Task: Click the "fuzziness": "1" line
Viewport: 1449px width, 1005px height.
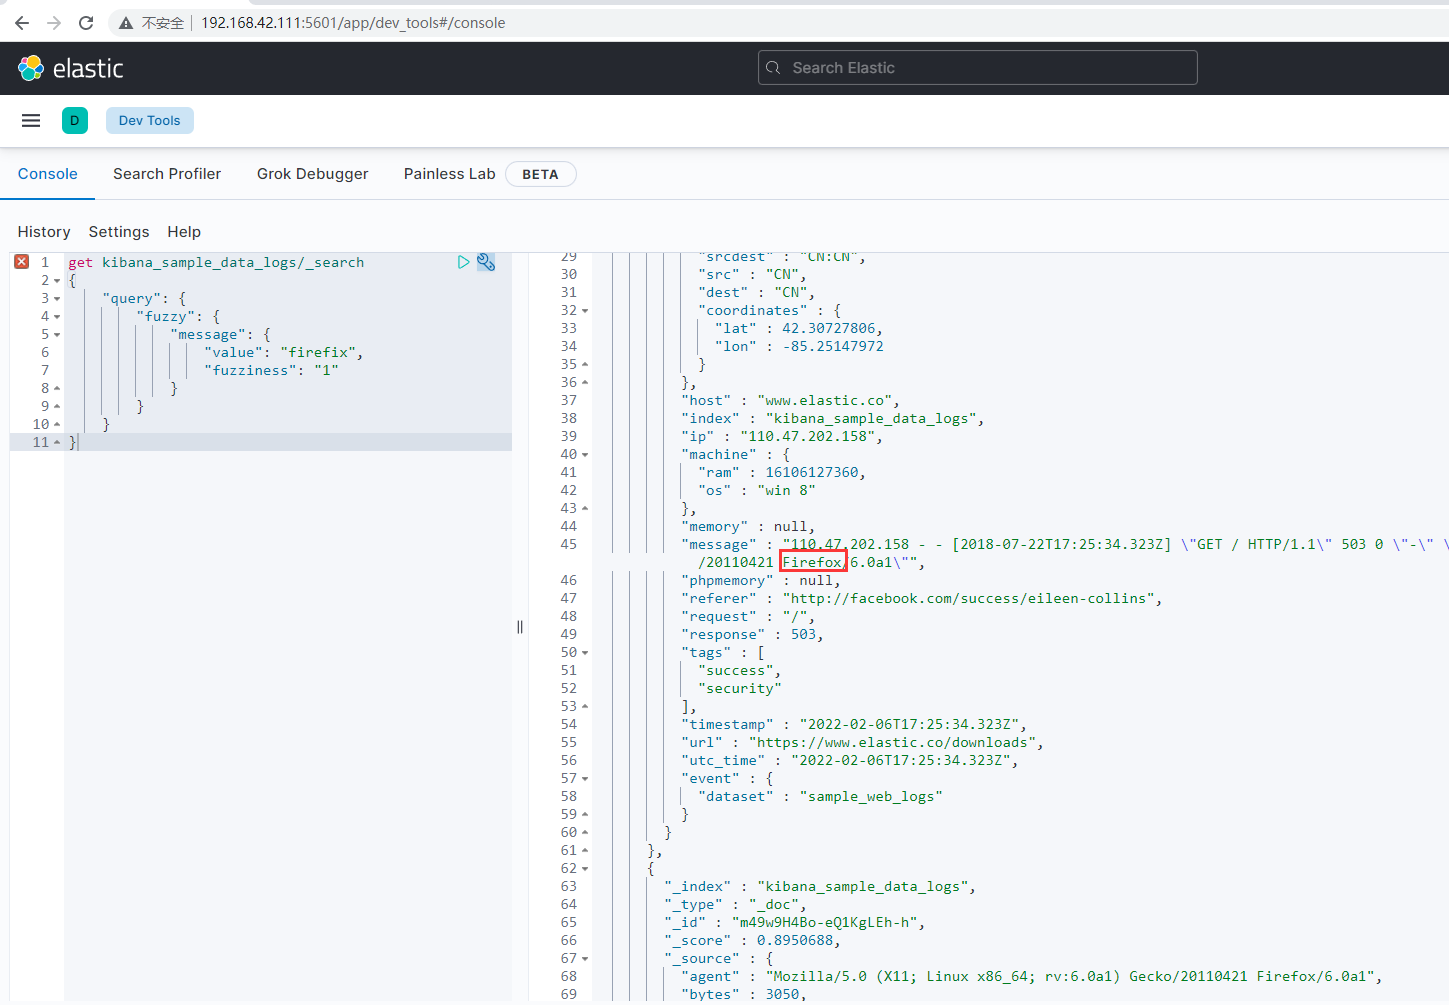Action: pyautogui.click(x=271, y=370)
